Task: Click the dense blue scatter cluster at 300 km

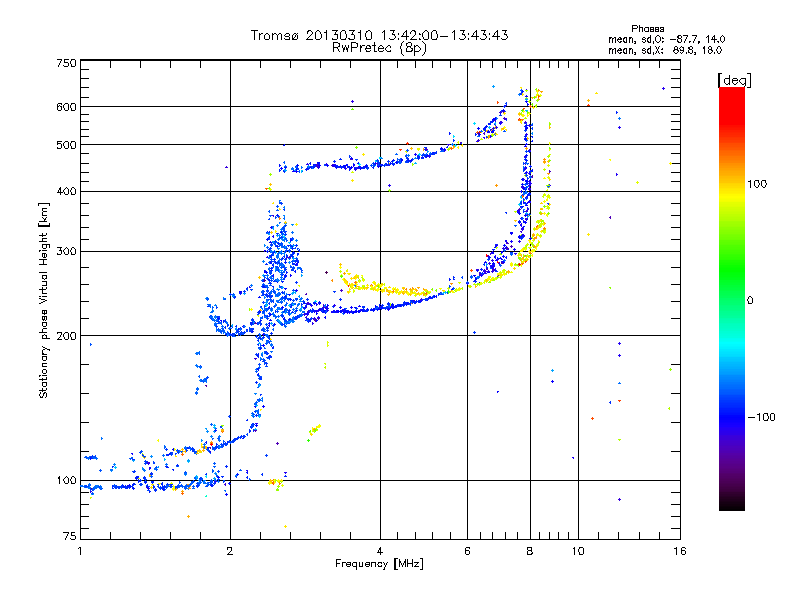Action: pyautogui.click(x=279, y=253)
